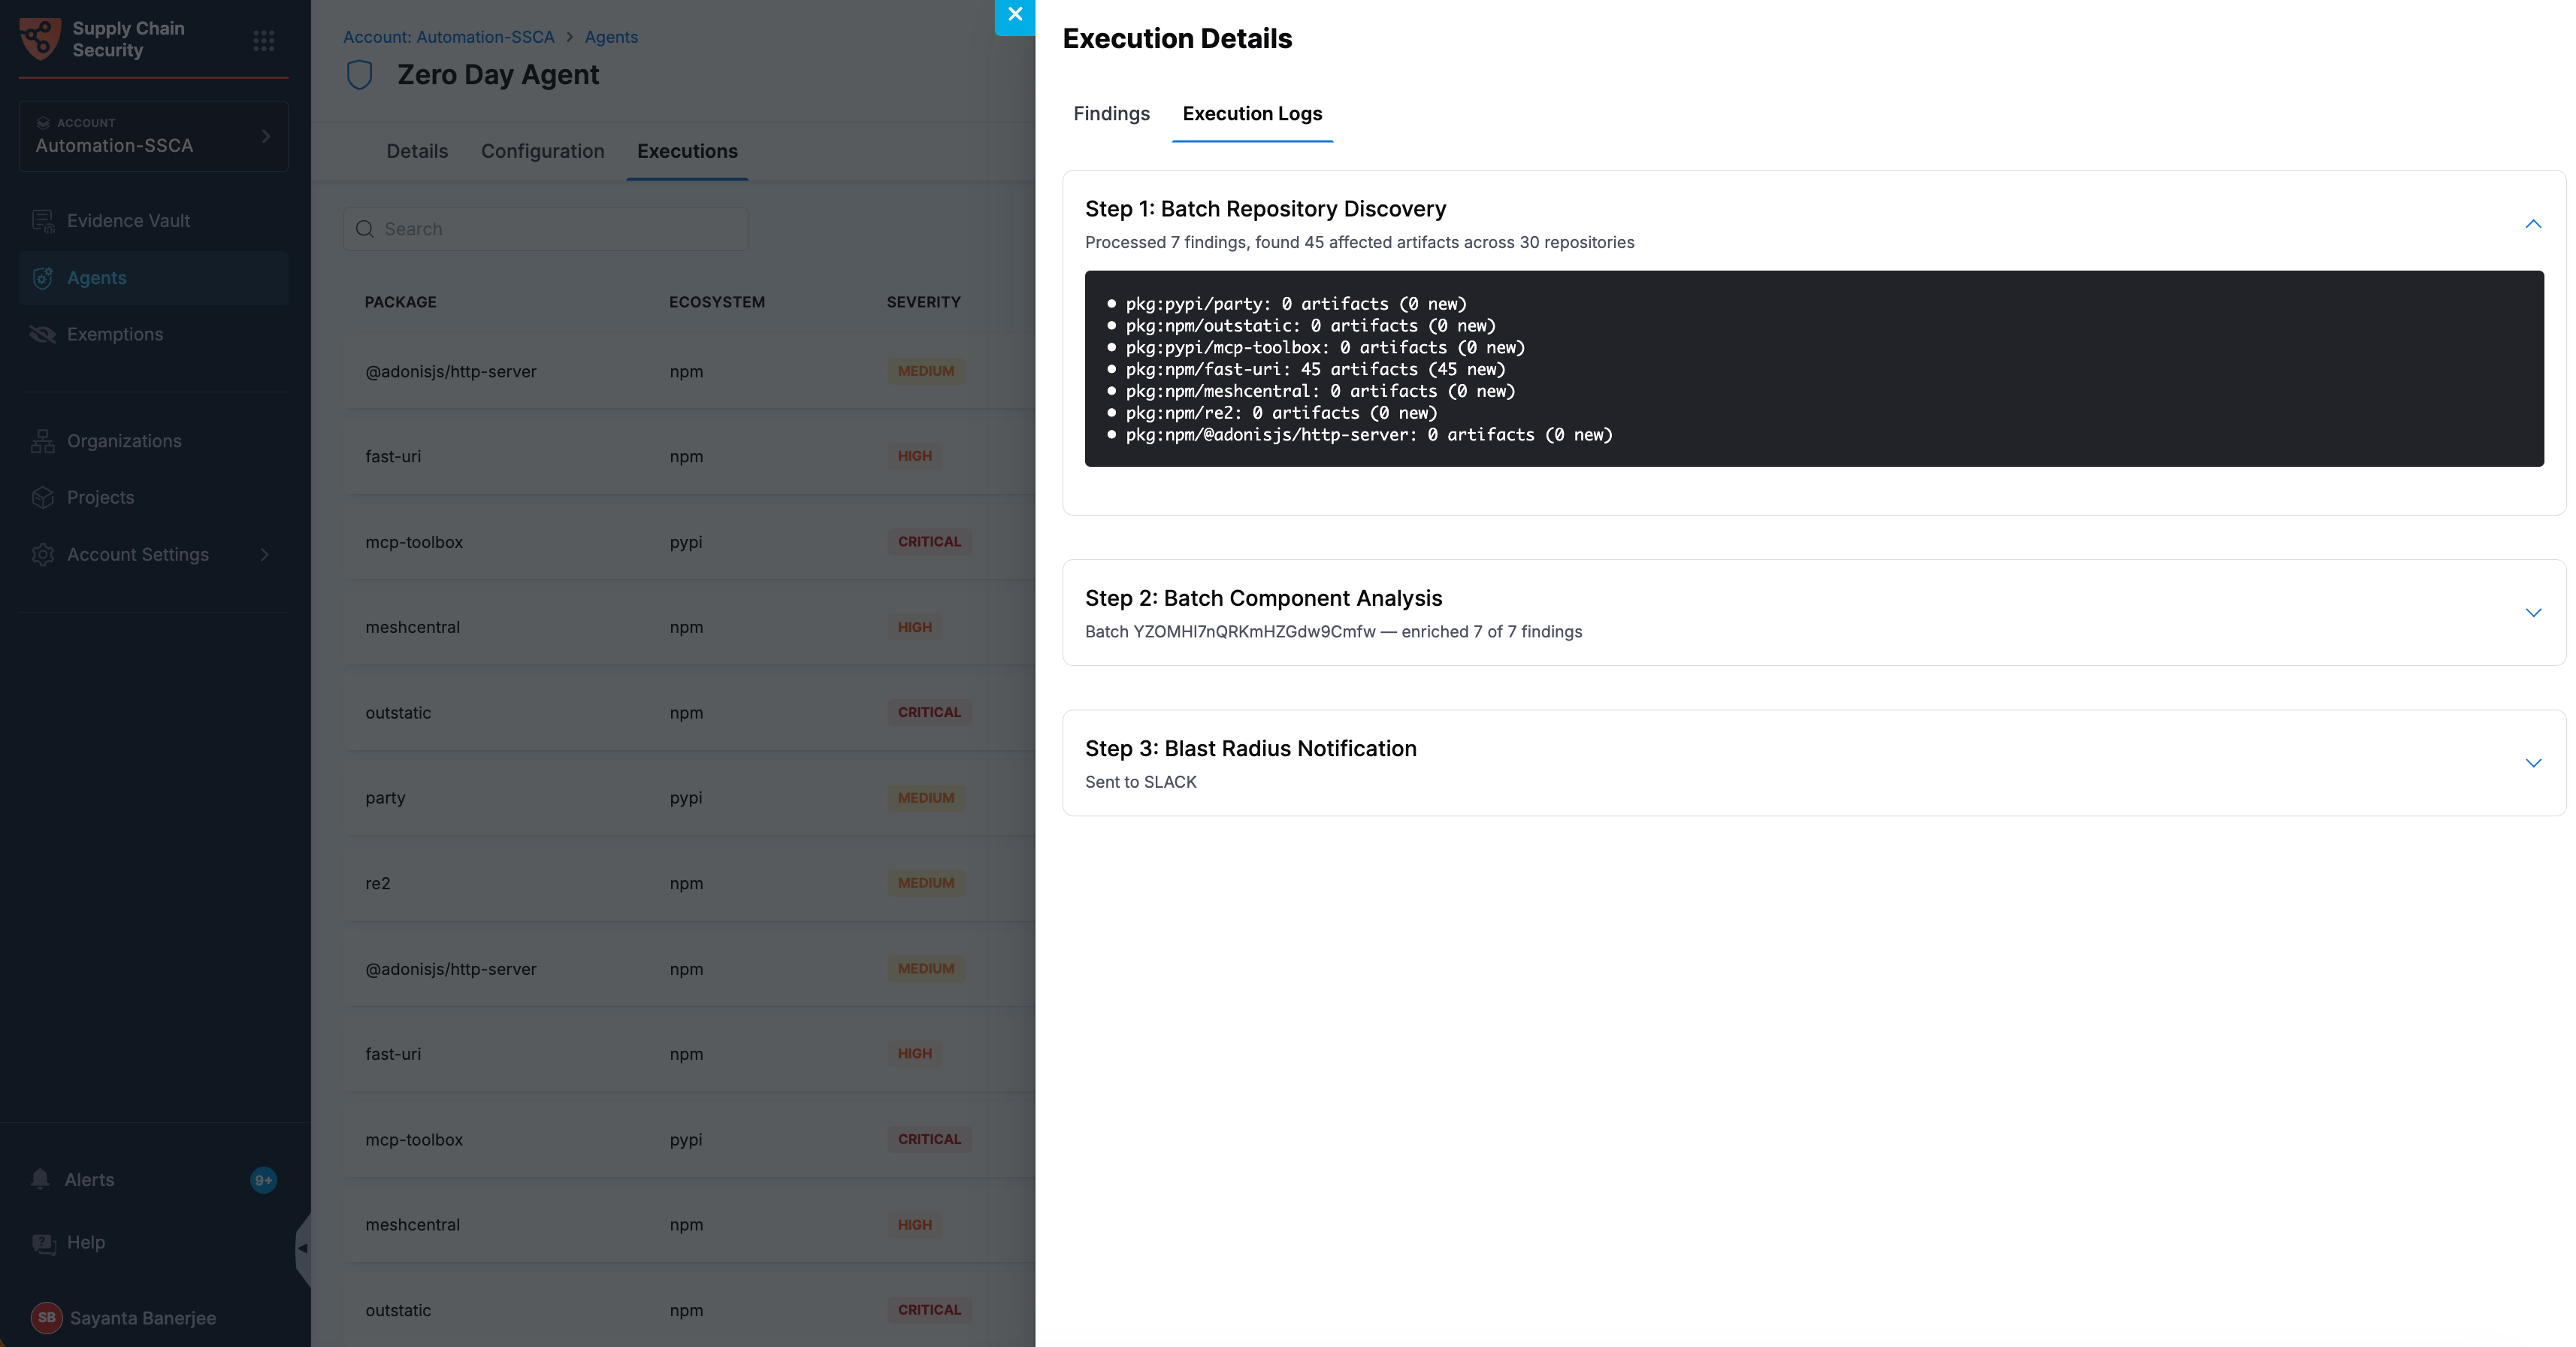
Task: Open the Details tab
Action: [x=417, y=151]
